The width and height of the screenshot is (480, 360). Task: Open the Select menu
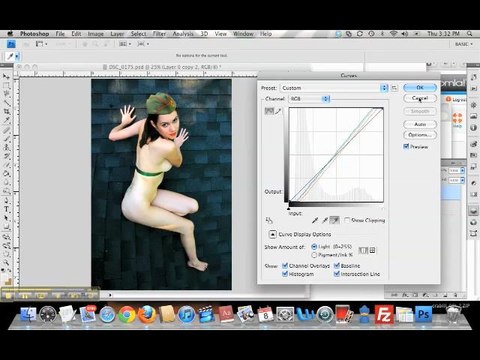138,34
